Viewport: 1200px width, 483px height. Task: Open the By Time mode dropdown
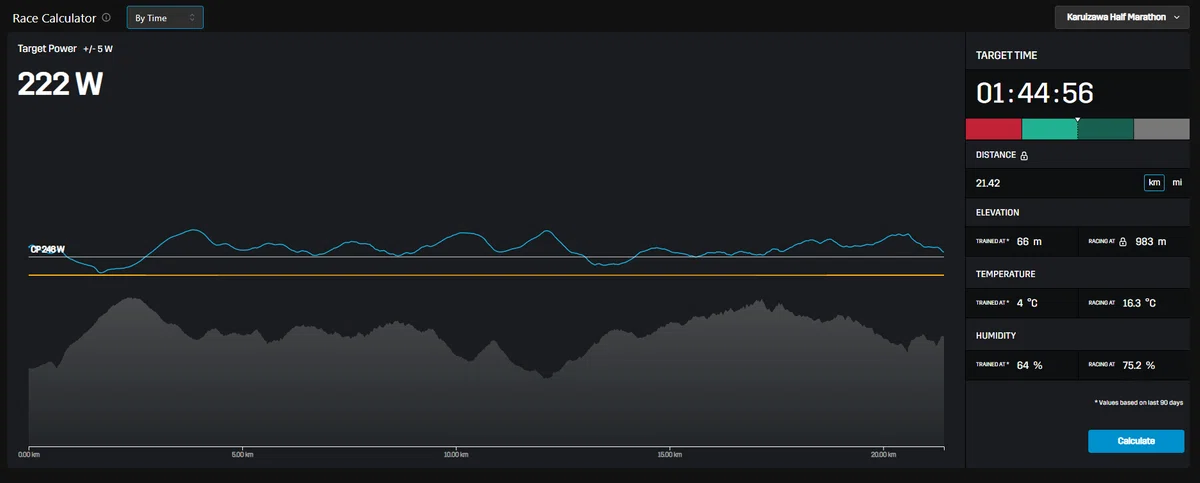(x=165, y=18)
